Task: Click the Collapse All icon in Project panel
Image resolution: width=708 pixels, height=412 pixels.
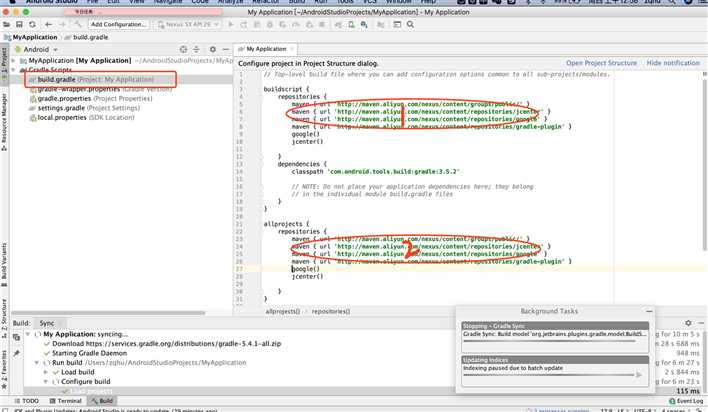Action: tap(196, 49)
